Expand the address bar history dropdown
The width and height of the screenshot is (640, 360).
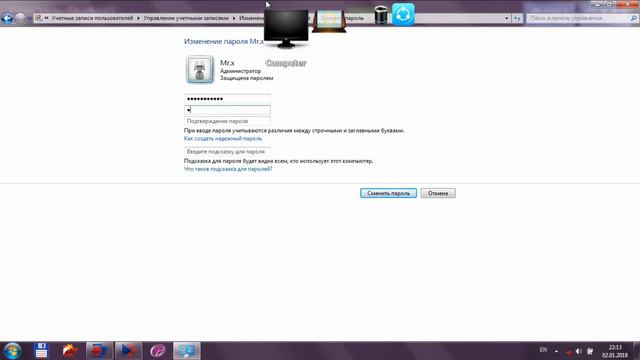507,18
